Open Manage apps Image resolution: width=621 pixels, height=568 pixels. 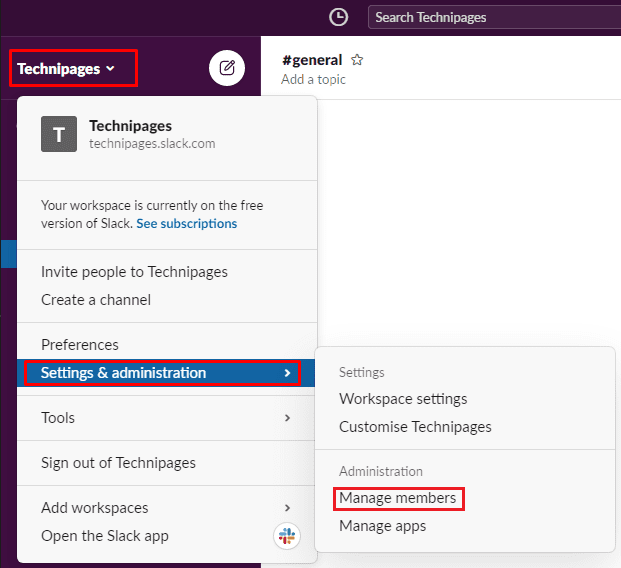[383, 526]
